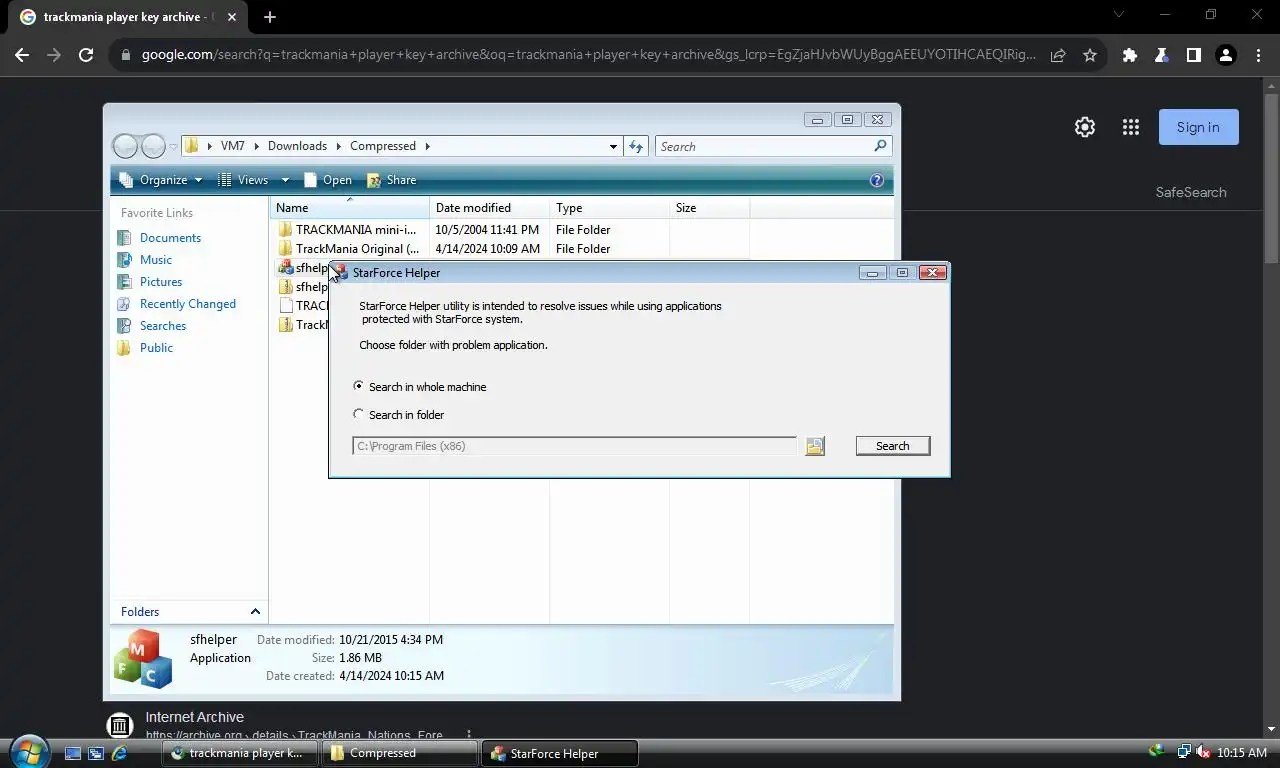1280x768 pixels.
Task: Click the SafeSearch link
Action: (1191, 192)
